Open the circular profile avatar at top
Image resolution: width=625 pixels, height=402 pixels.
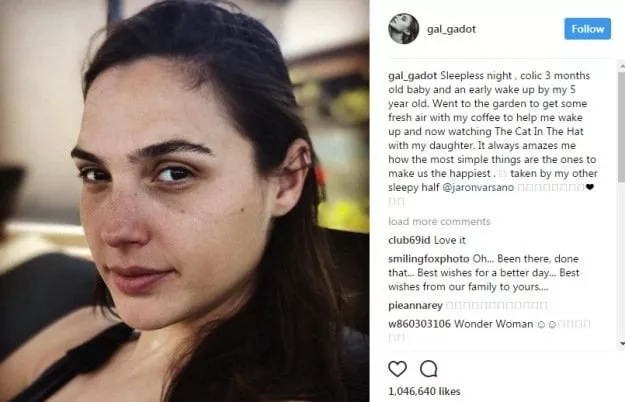(x=403, y=29)
